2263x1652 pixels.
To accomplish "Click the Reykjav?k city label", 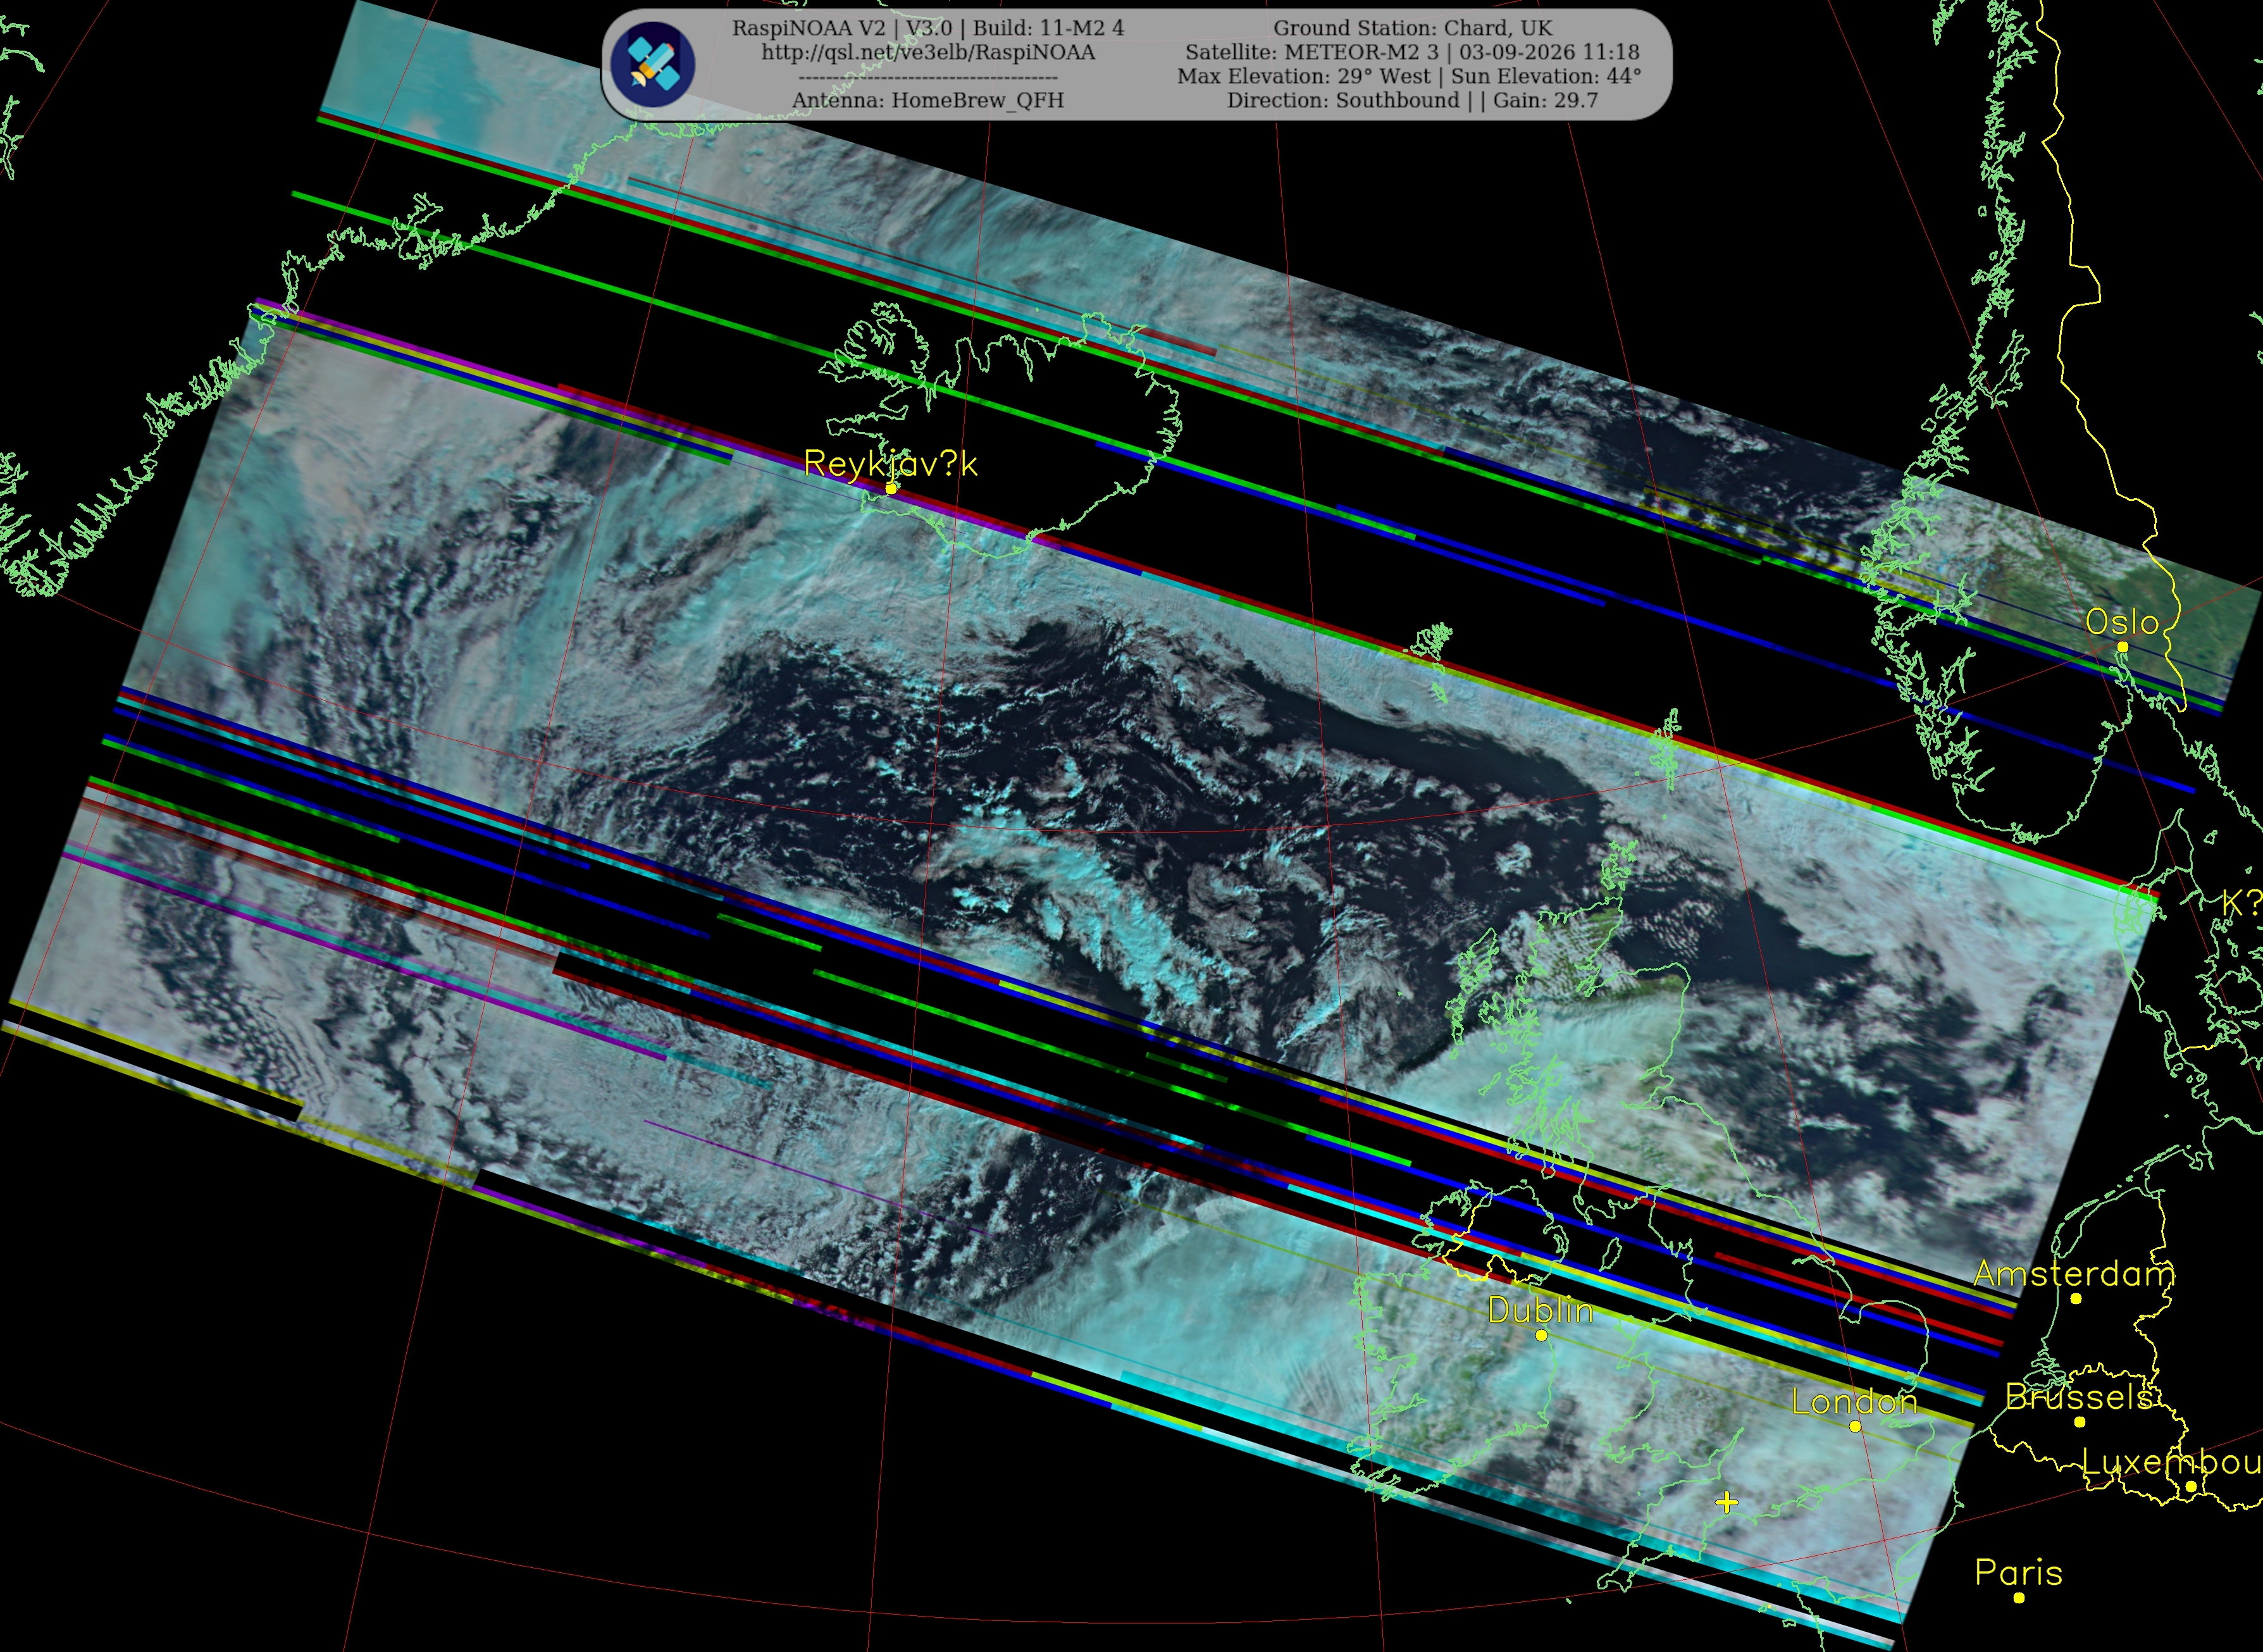I will [x=891, y=464].
